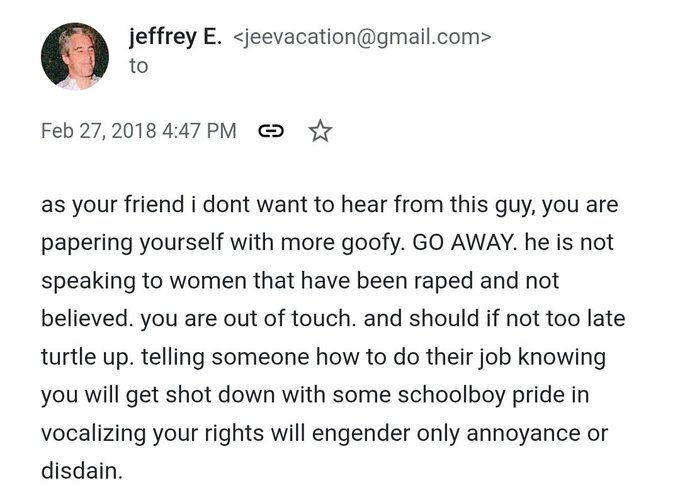Click the word 'believed.' in the body
This screenshot has height=502, width=680.
pyautogui.click(x=86, y=319)
